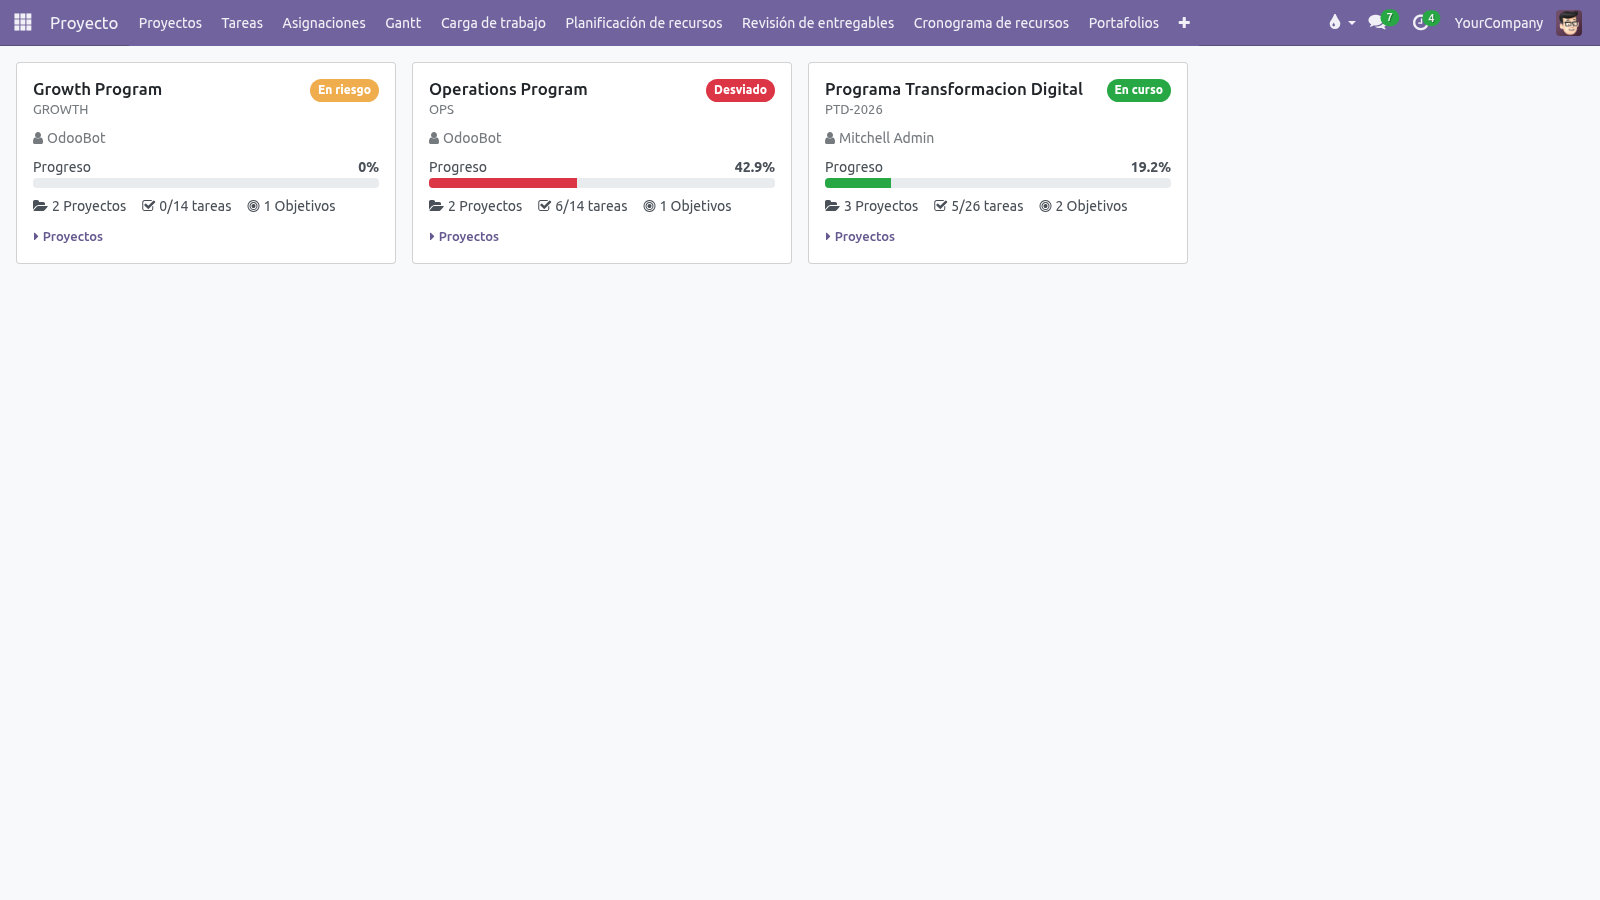Switch to the Gantt menu

(x=403, y=23)
